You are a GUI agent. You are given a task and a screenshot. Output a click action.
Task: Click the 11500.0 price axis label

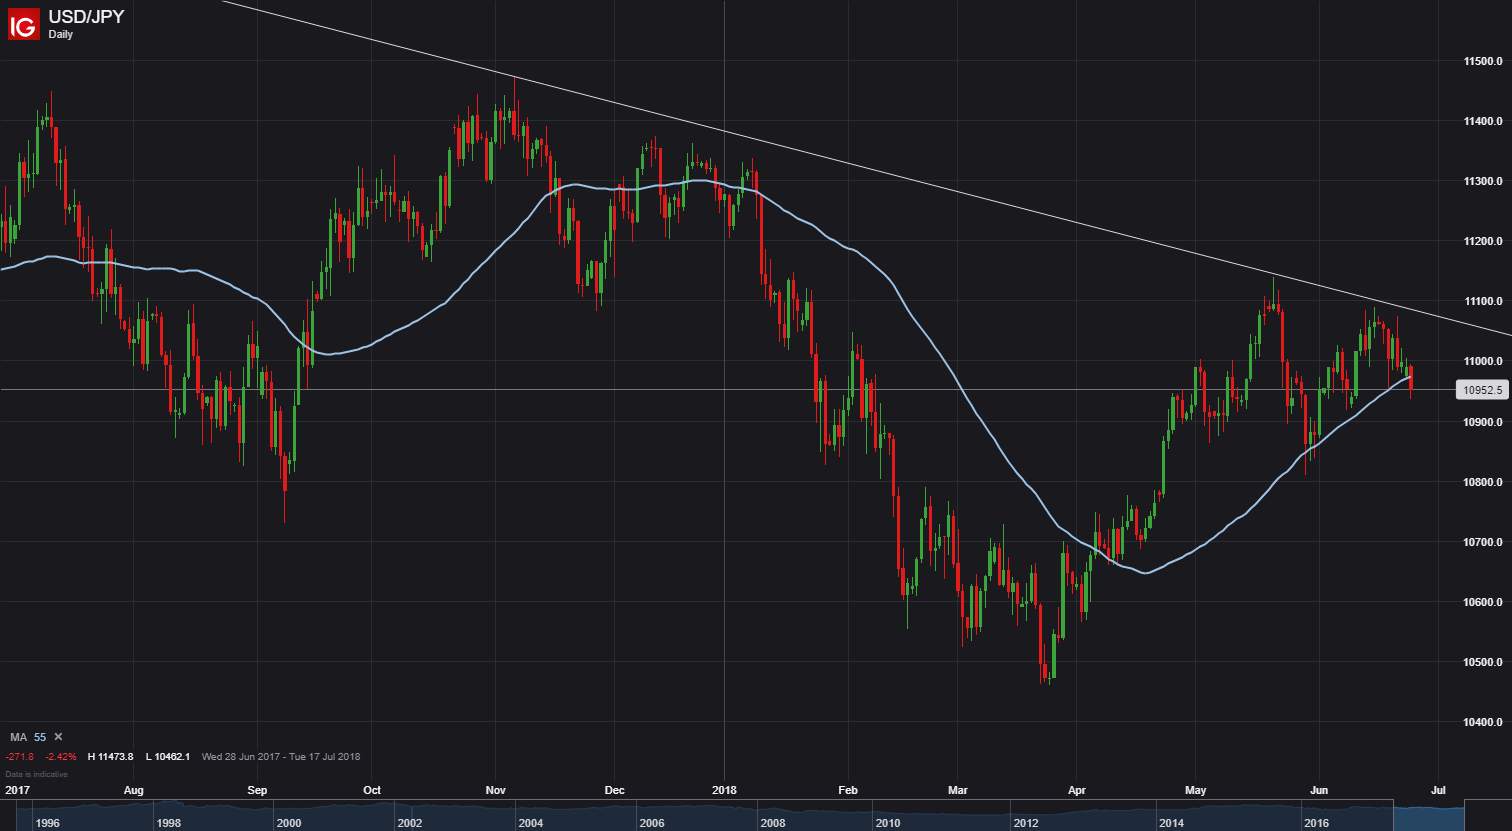tap(1483, 62)
